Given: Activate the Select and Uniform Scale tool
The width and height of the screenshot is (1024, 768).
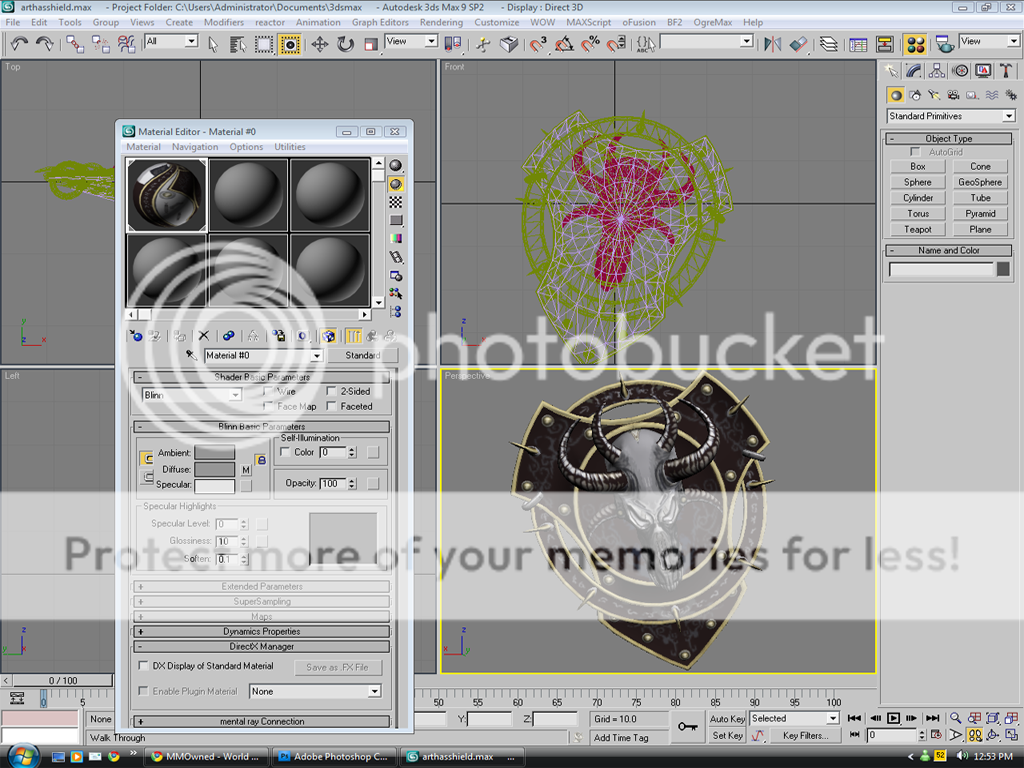Looking at the screenshot, I should (370, 44).
